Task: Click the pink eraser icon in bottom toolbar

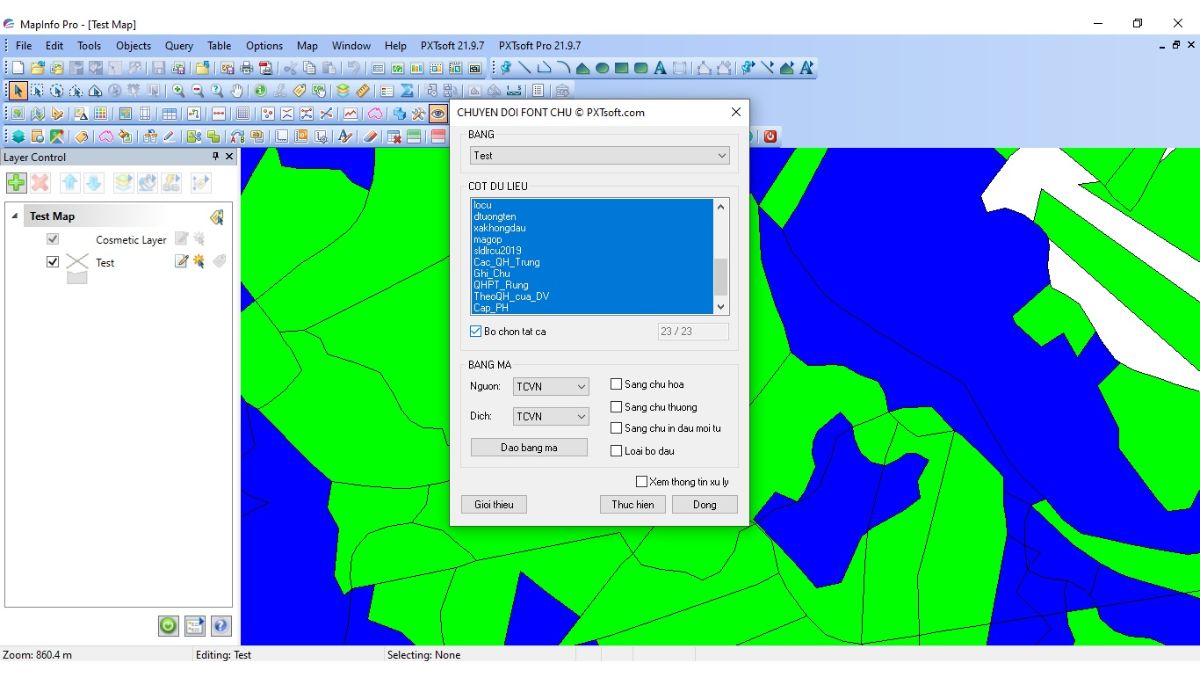Action: tap(370, 136)
